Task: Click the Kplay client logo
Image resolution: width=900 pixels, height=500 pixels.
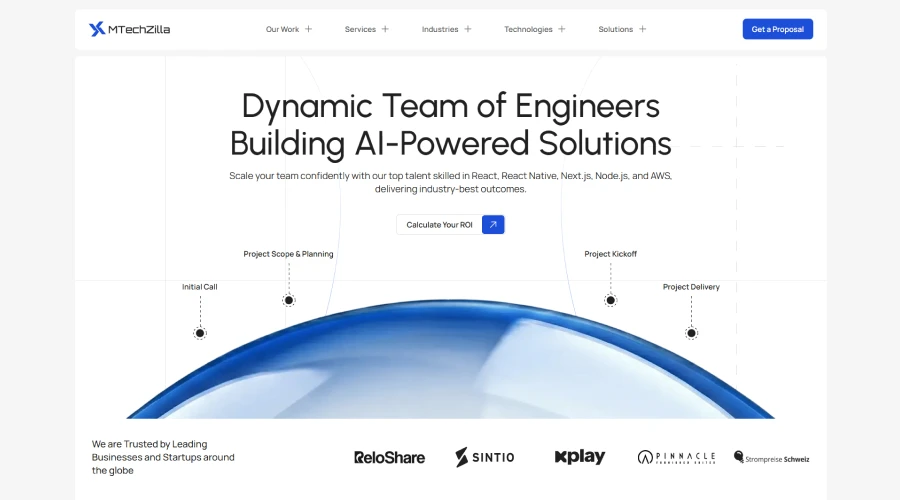Action: coord(580,457)
